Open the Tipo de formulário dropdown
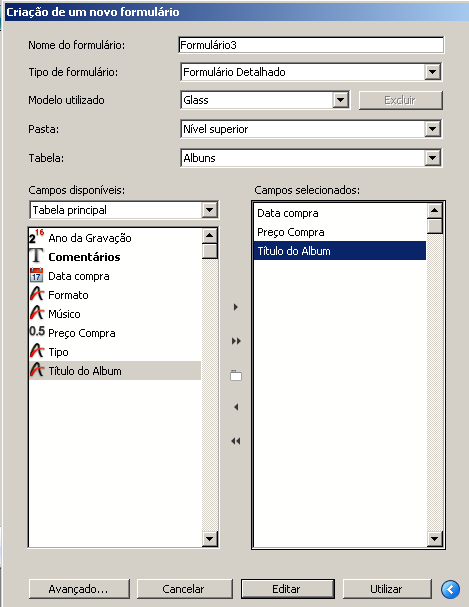Viewport: 469px width, 607px height. point(432,72)
